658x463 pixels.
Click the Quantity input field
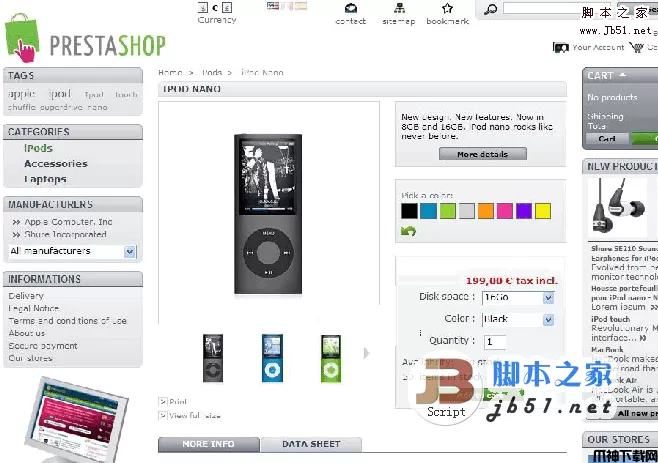[495, 342]
